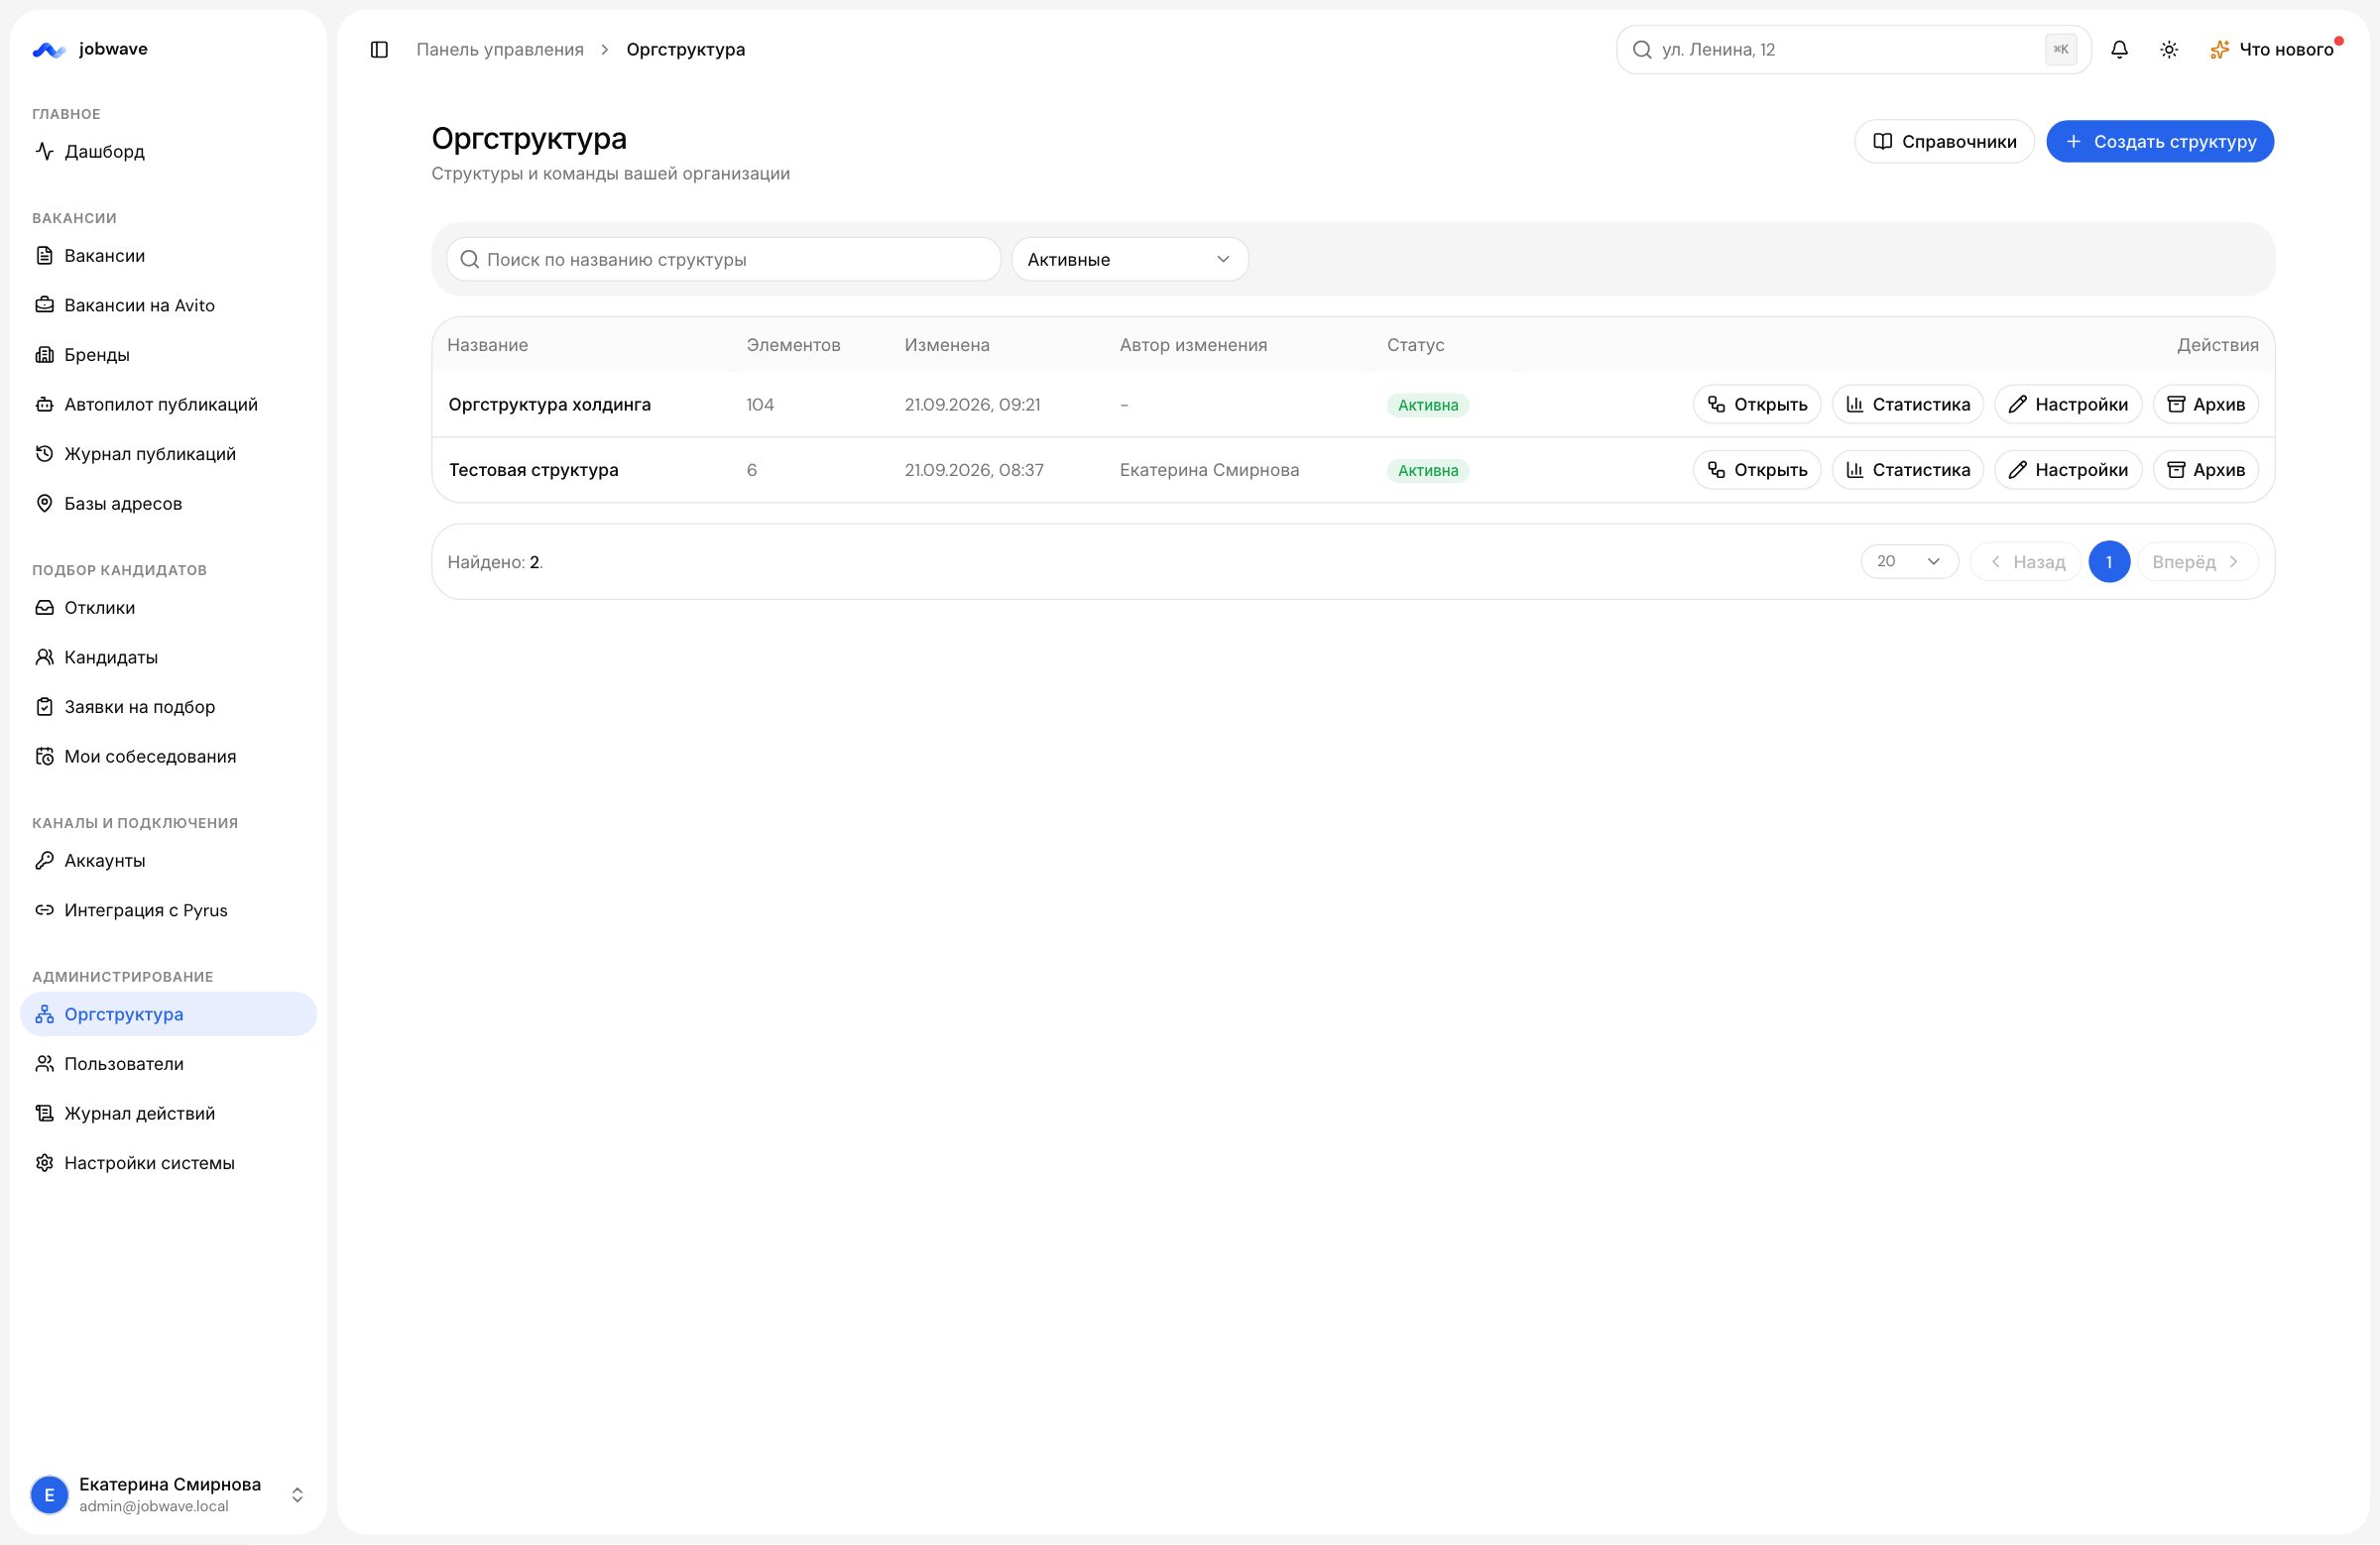Open Настройки for Тестовая структура
Image resolution: width=2380 pixels, height=1545 pixels.
pos(2067,469)
